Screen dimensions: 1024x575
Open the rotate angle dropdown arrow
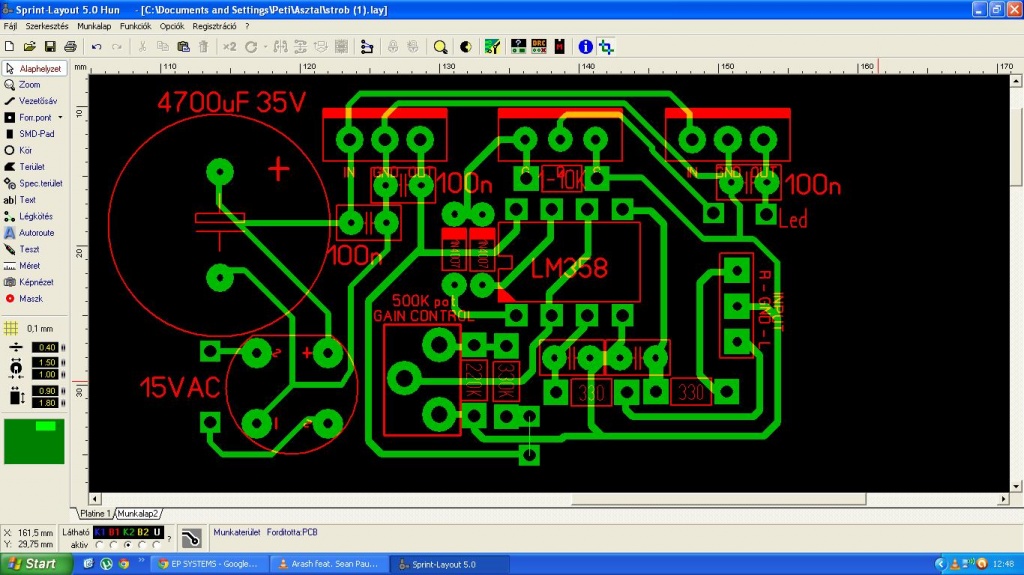point(265,47)
